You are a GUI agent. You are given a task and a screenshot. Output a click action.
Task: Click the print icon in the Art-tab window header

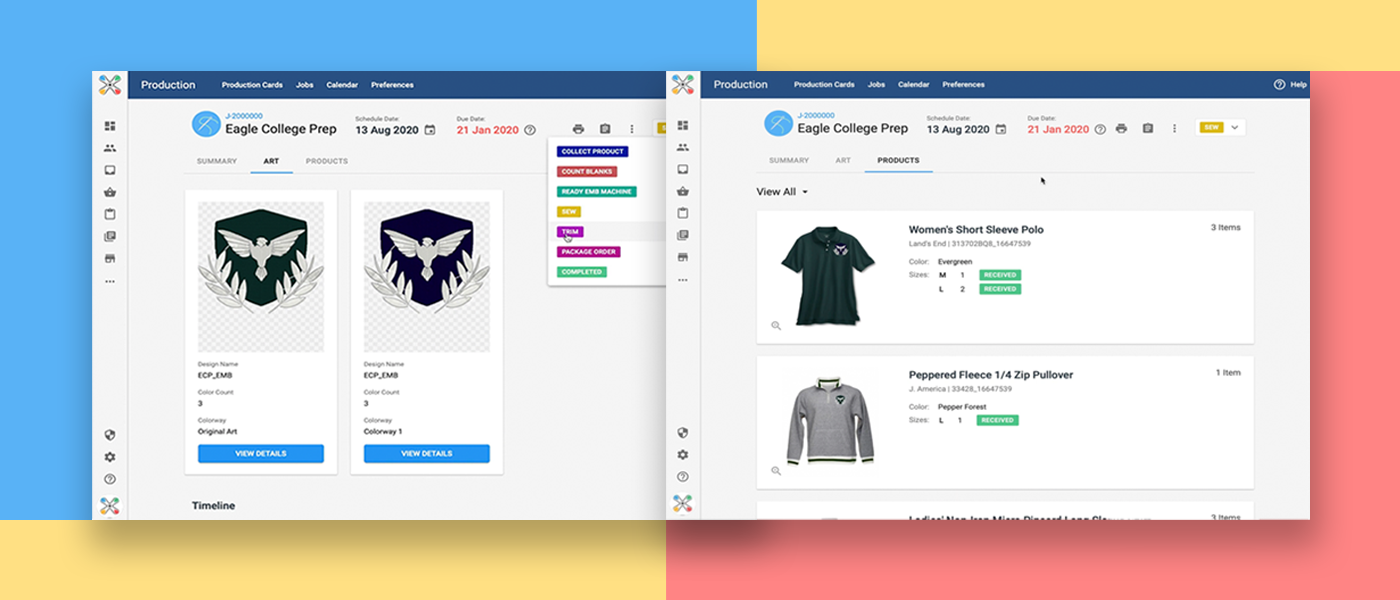coord(578,129)
